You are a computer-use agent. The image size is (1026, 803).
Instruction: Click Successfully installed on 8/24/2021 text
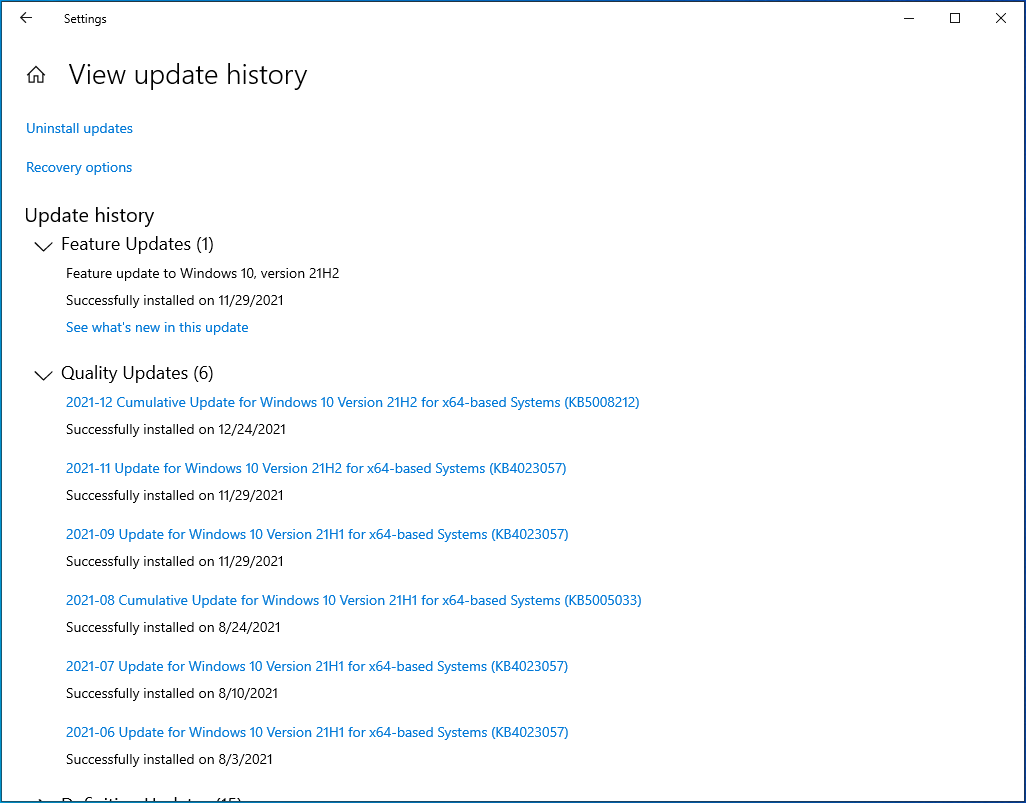[173, 628]
